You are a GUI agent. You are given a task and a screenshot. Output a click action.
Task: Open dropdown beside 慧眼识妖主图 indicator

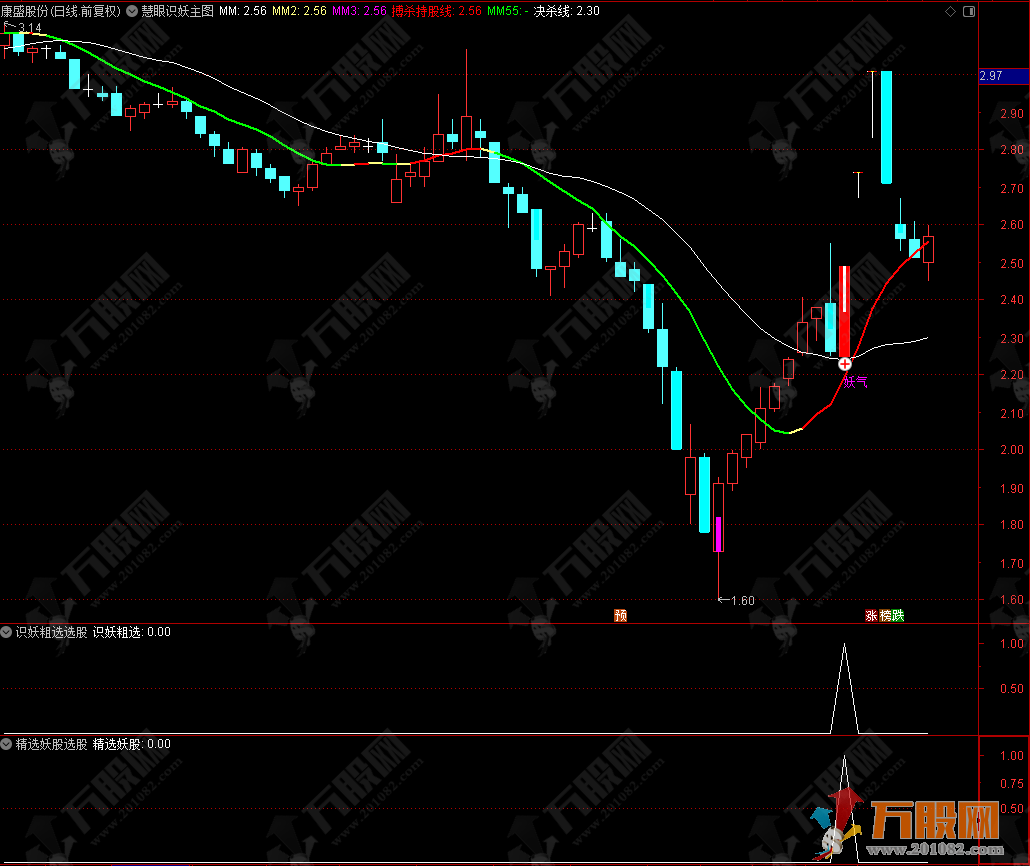[132, 11]
